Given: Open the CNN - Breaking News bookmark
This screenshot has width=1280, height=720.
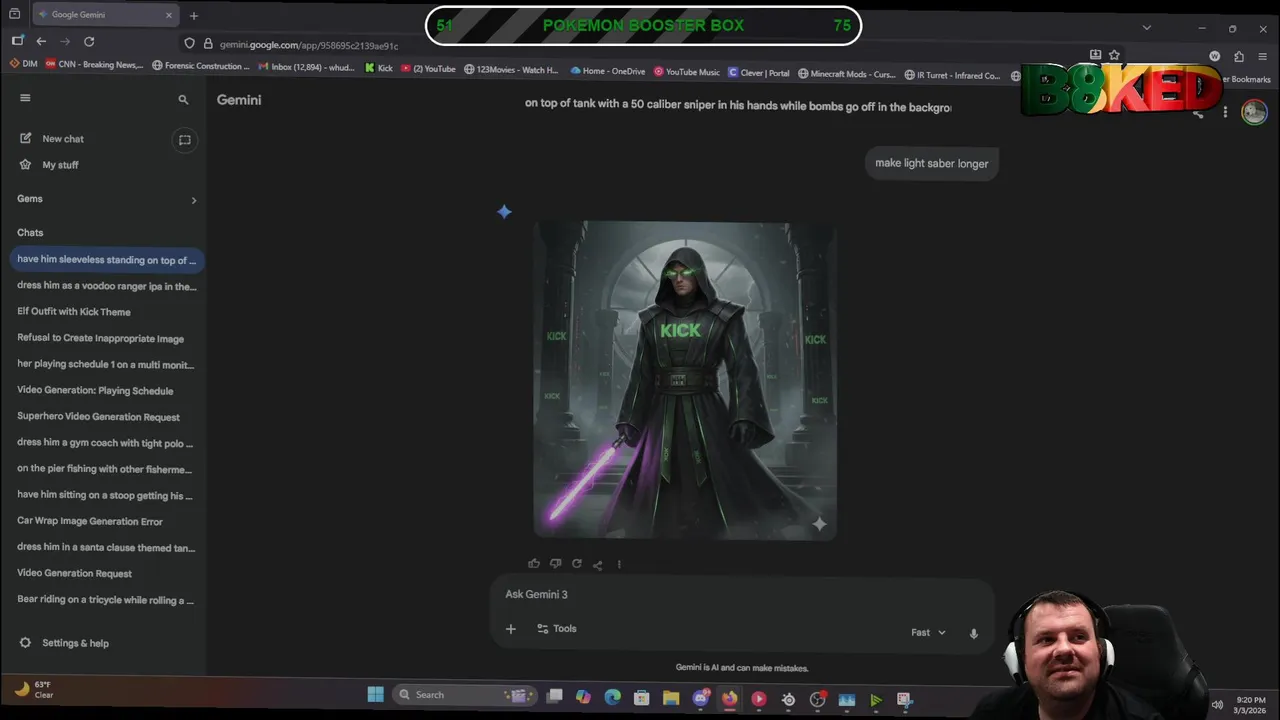Looking at the screenshot, I should coord(94,66).
